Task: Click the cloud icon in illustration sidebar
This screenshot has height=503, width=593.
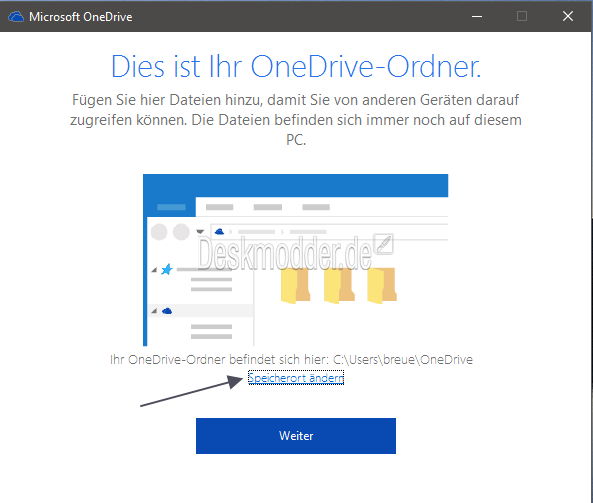Action: click(167, 311)
